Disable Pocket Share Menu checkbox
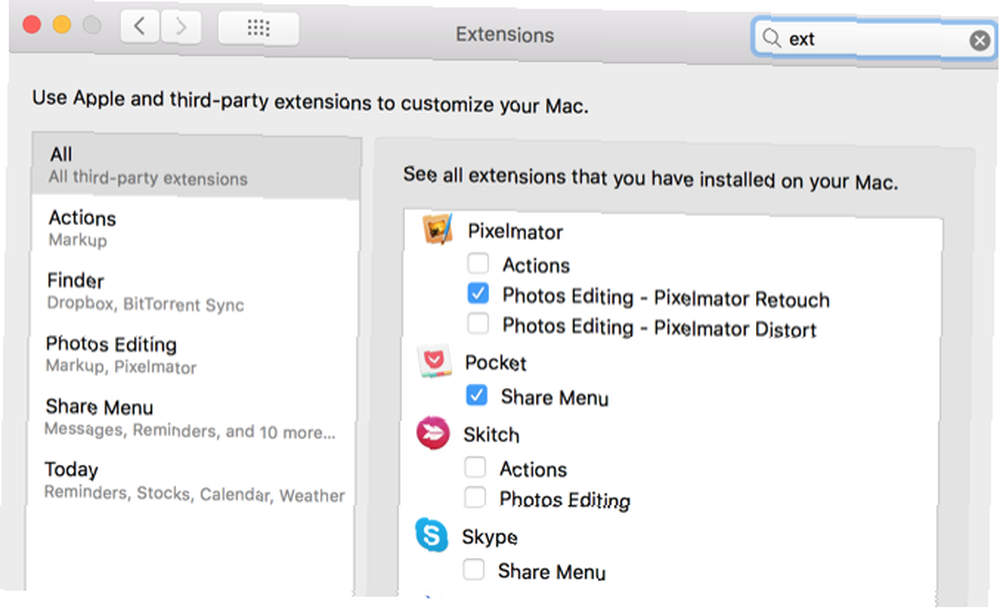The height and width of the screenshot is (610, 1000). (x=476, y=396)
